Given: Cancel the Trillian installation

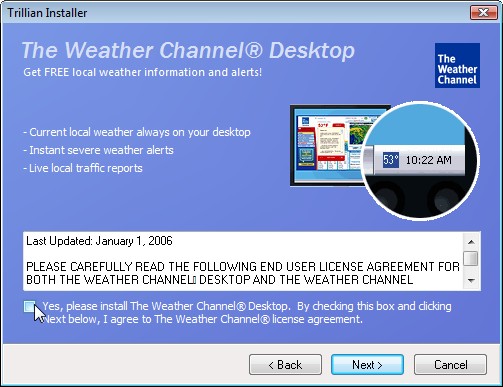Looking at the screenshot, I should click(x=450, y=364).
